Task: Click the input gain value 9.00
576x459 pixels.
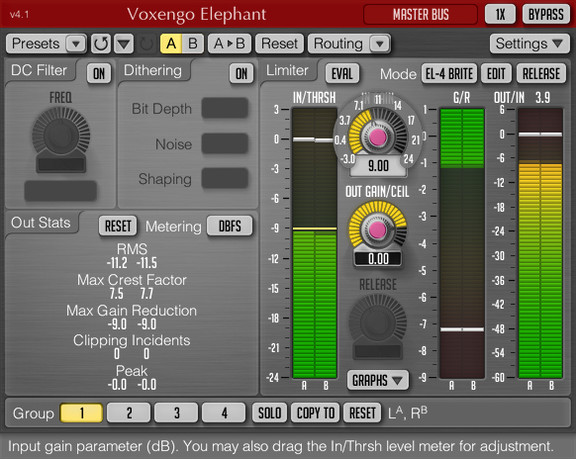Action: pos(378,166)
